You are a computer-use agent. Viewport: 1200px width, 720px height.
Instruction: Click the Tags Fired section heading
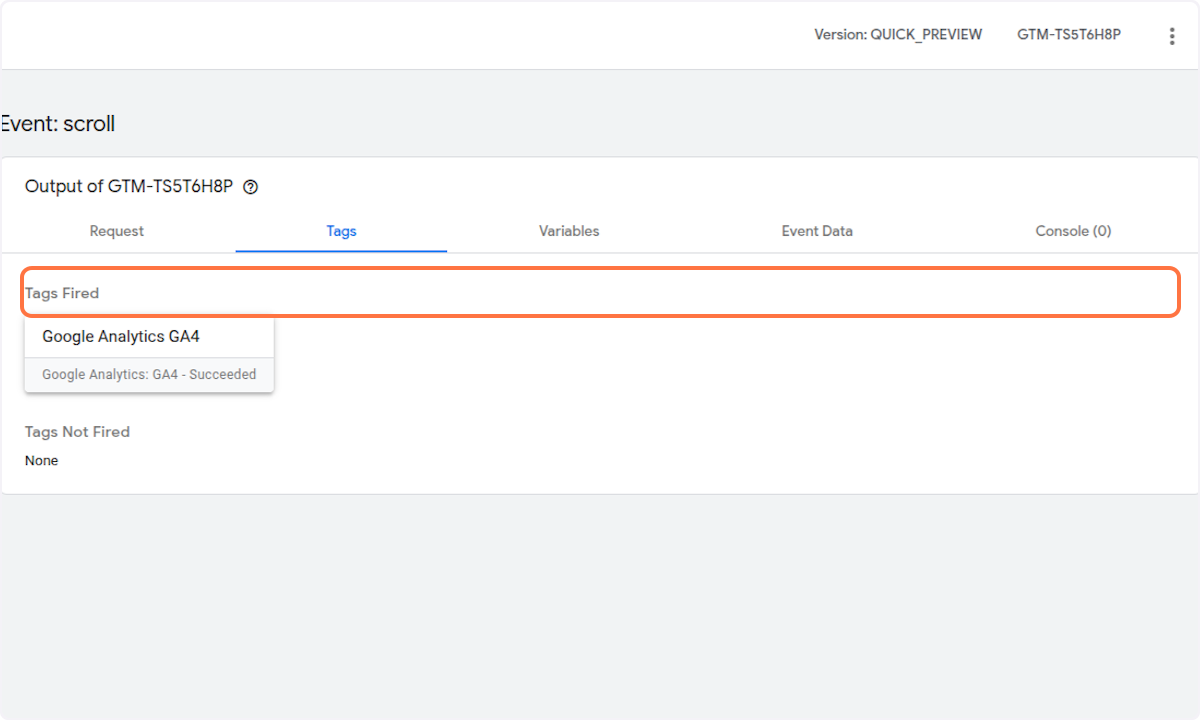pos(62,293)
